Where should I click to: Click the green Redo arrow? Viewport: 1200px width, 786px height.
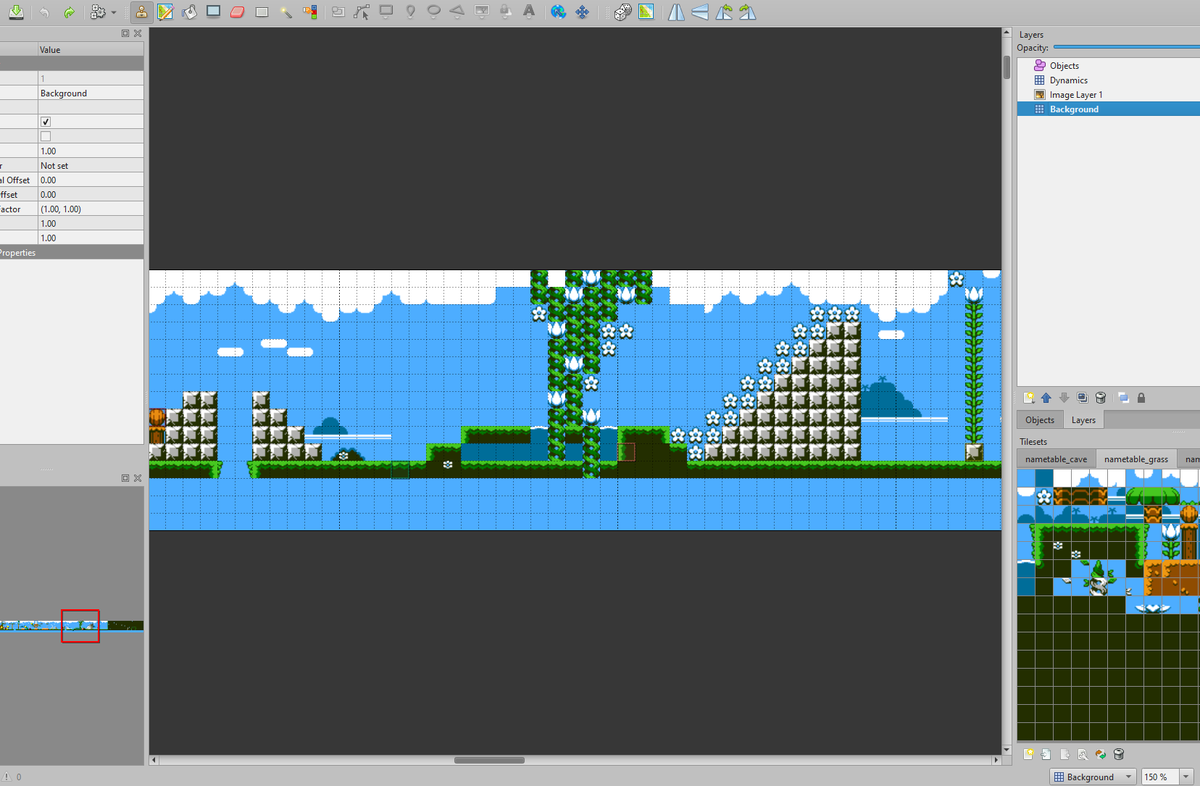[70, 12]
